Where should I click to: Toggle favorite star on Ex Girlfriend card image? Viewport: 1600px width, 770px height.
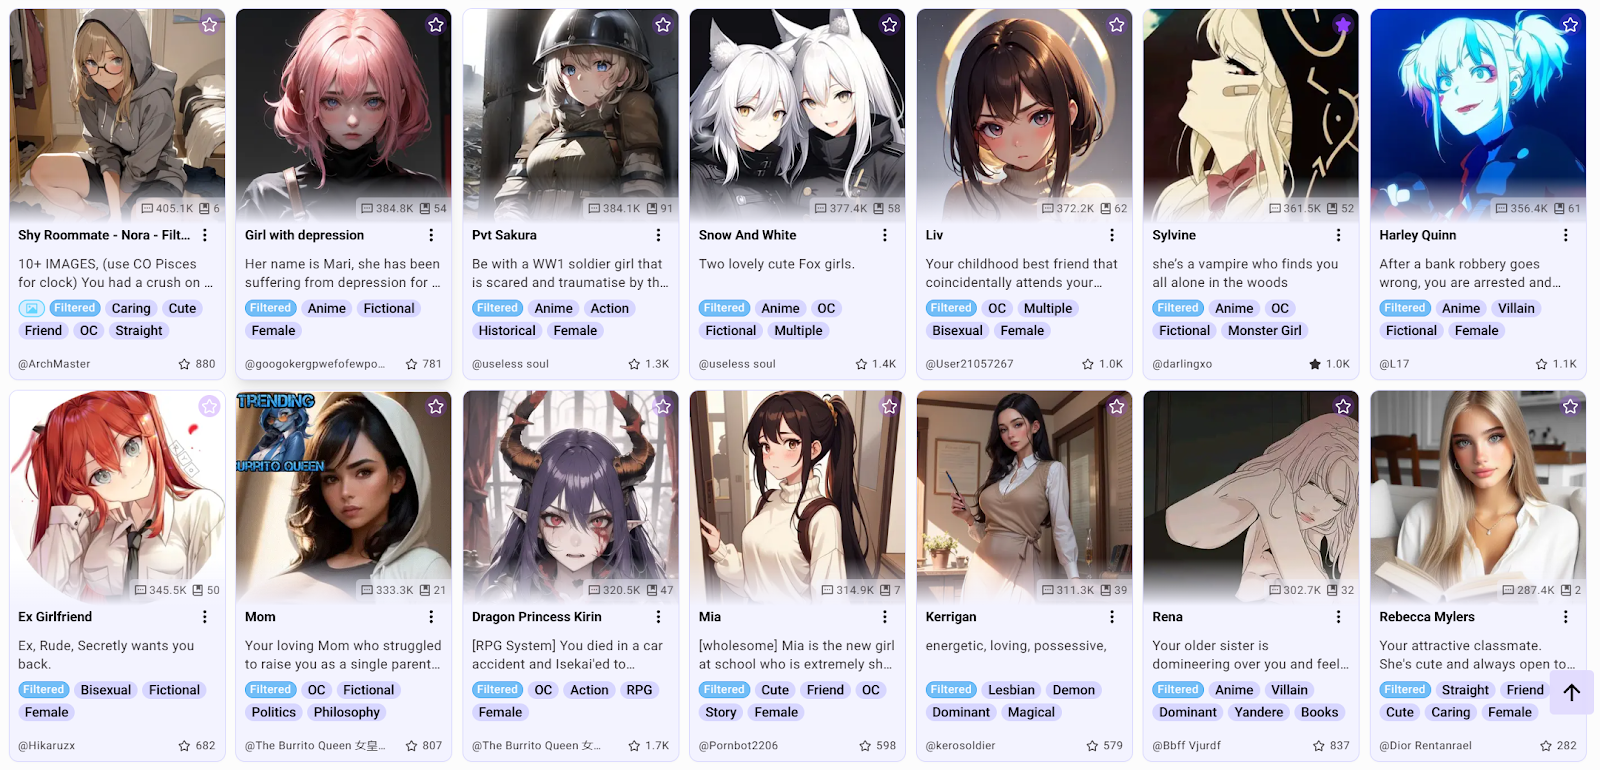point(209,406)
